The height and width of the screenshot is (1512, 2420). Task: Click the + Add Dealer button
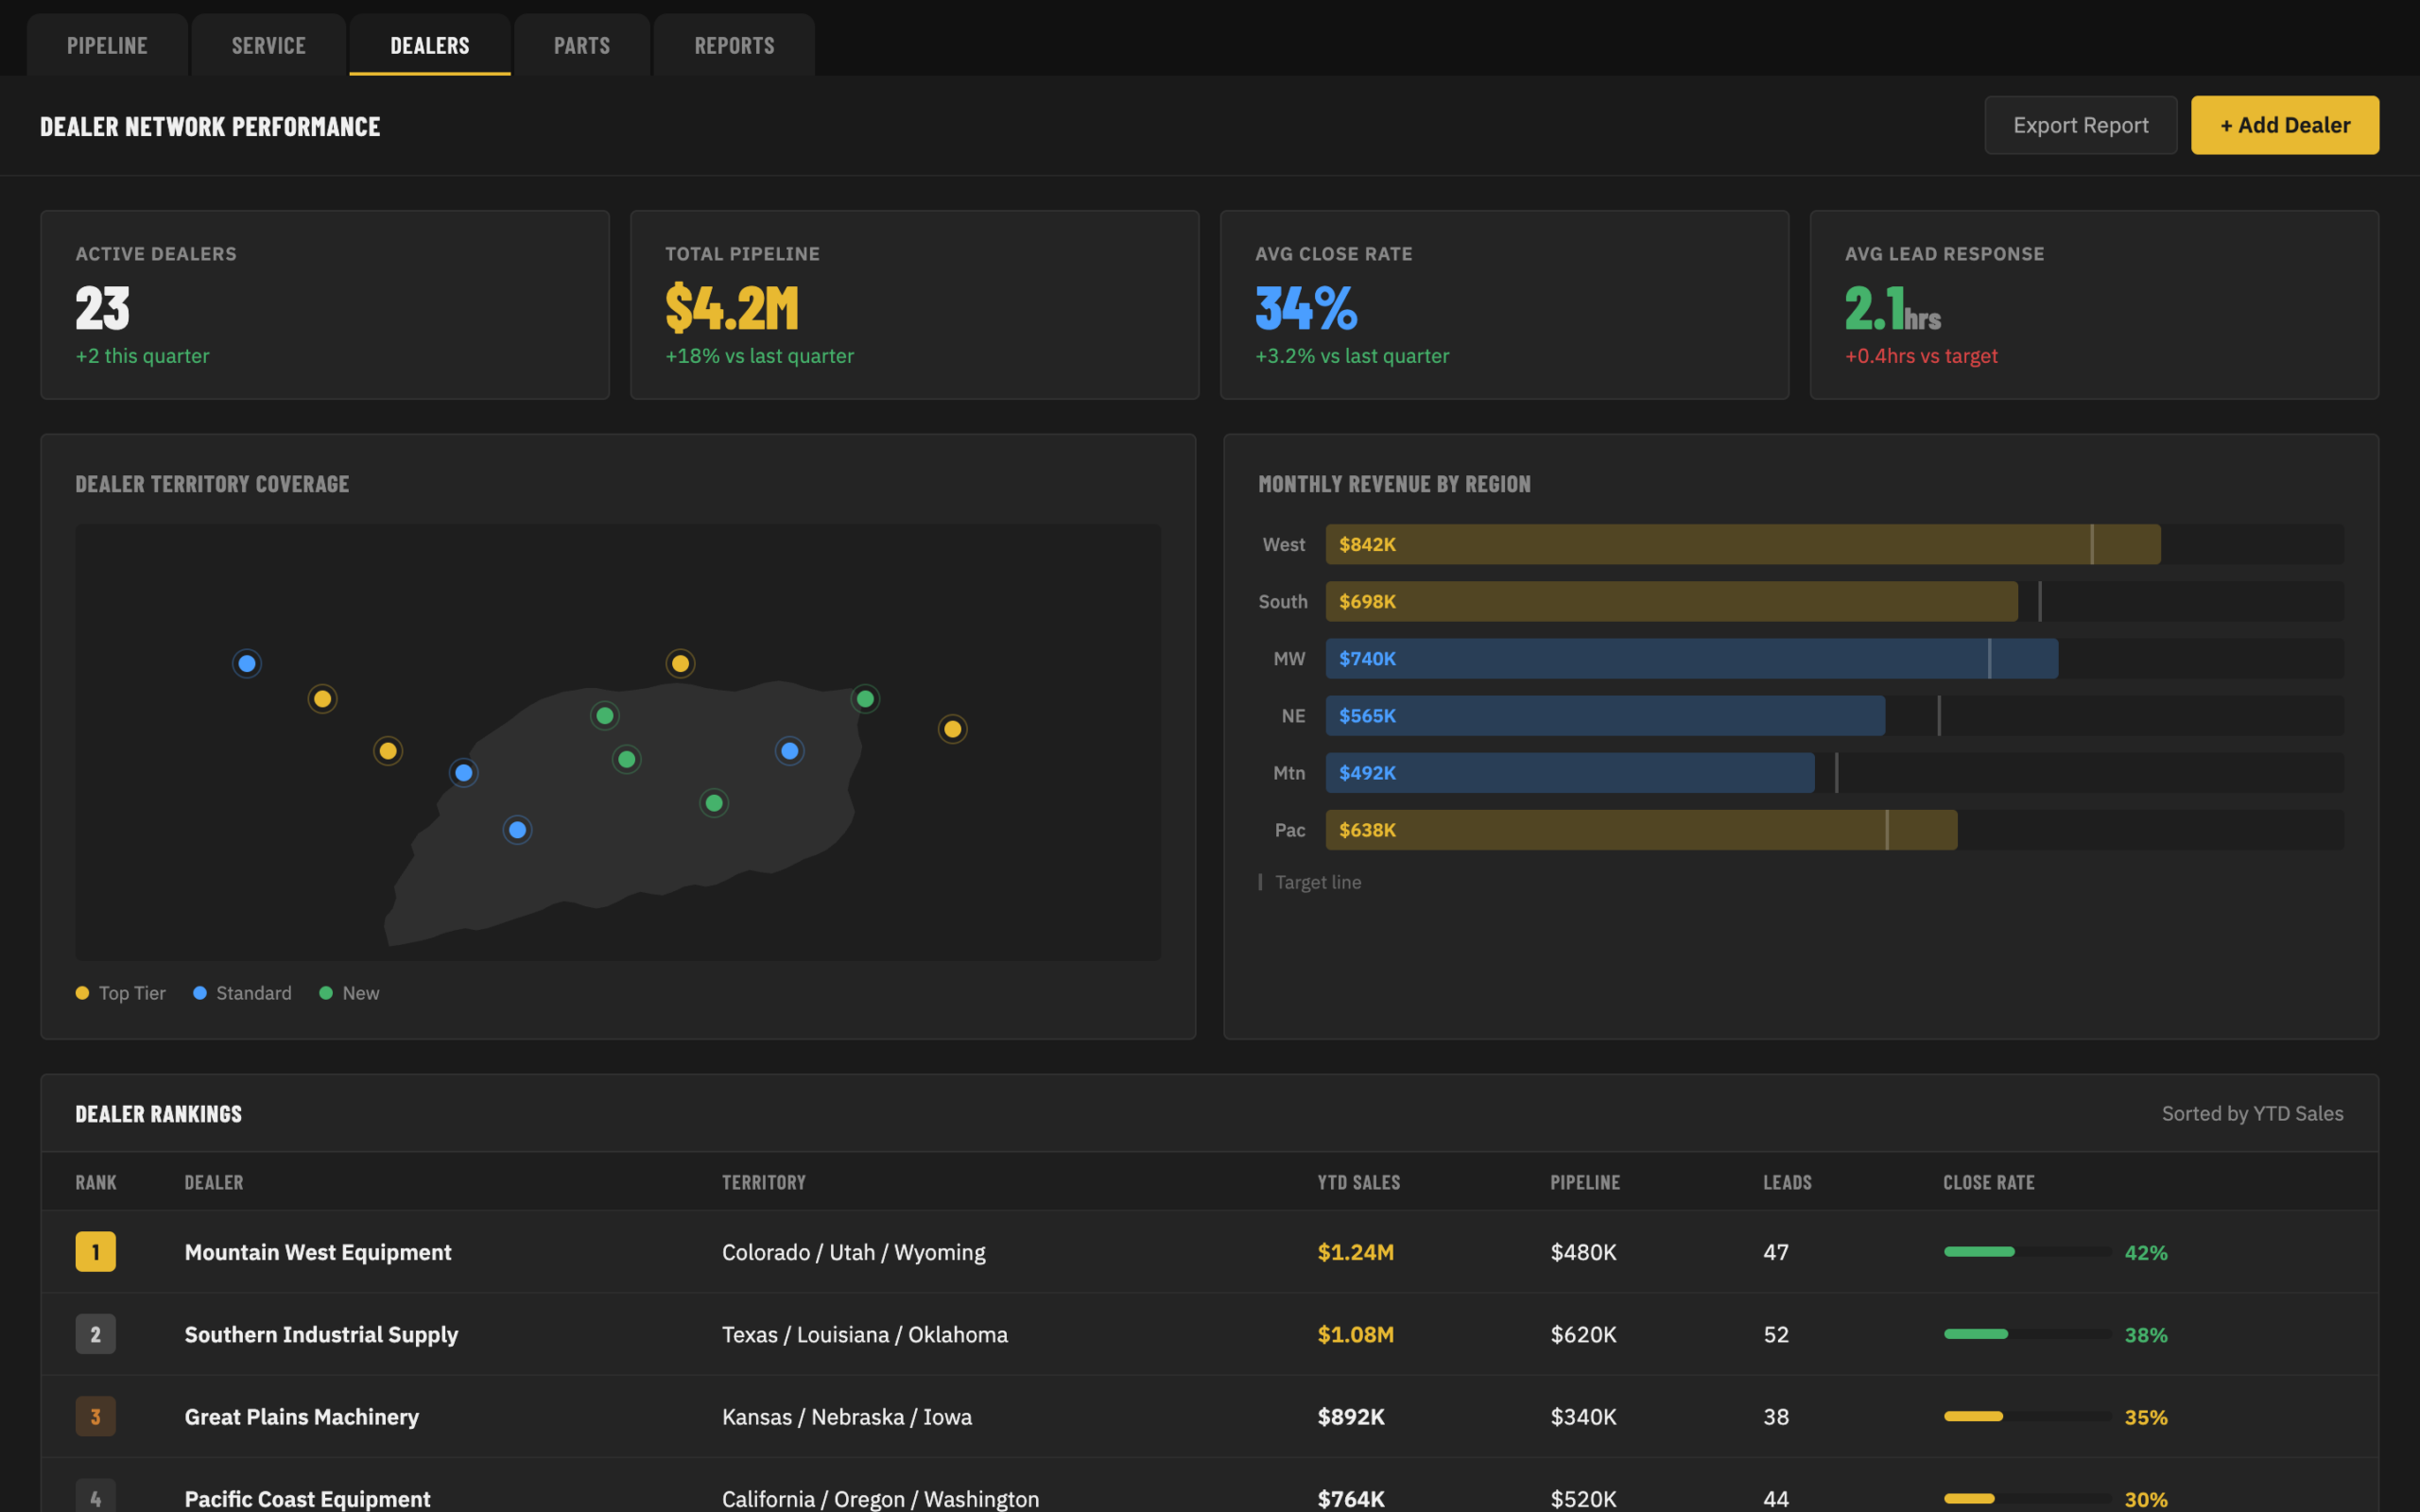pos(2285,125)
